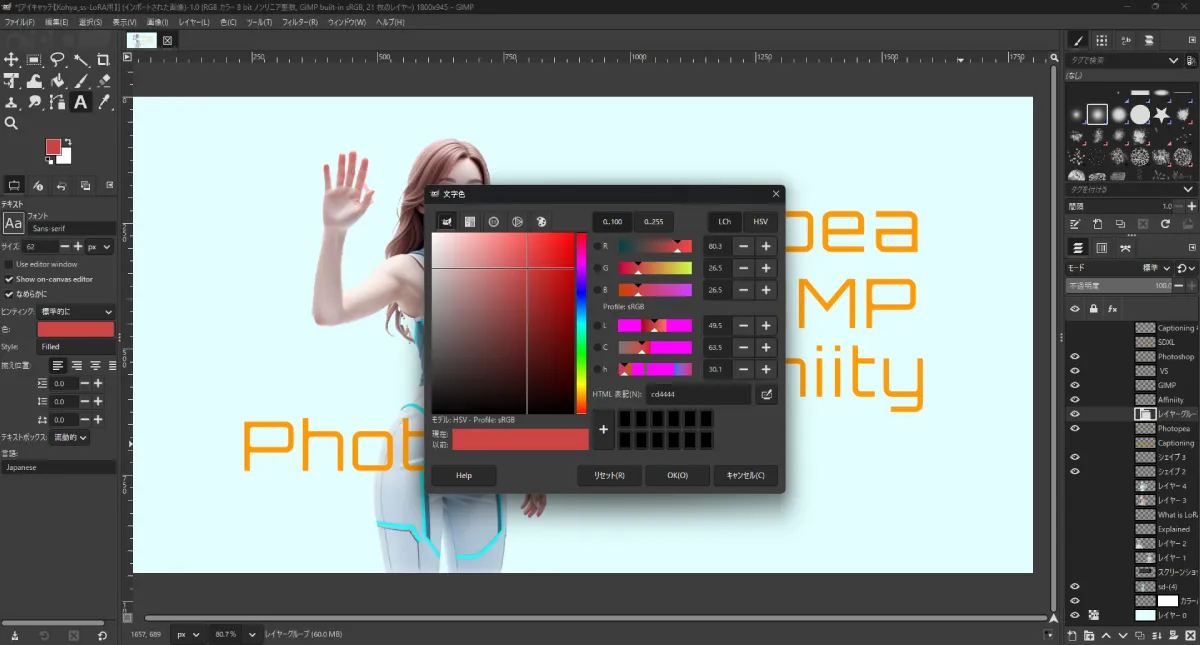The width and height of the screenshot is (1200, 645).
Task: Switch to the Eraser tool
Action: (104, 80)
